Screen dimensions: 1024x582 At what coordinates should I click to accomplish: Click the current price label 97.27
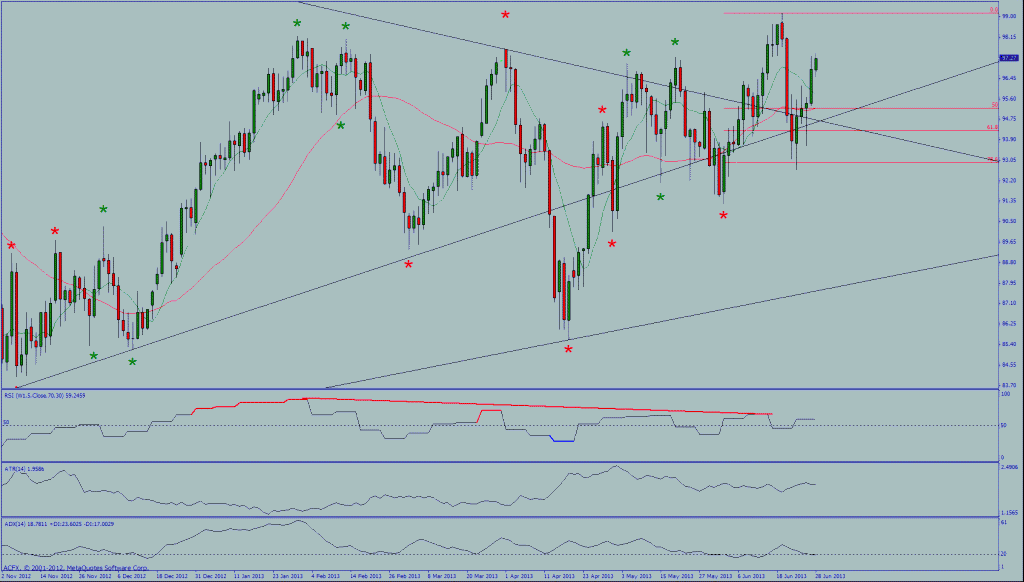tap(1008, 60)
